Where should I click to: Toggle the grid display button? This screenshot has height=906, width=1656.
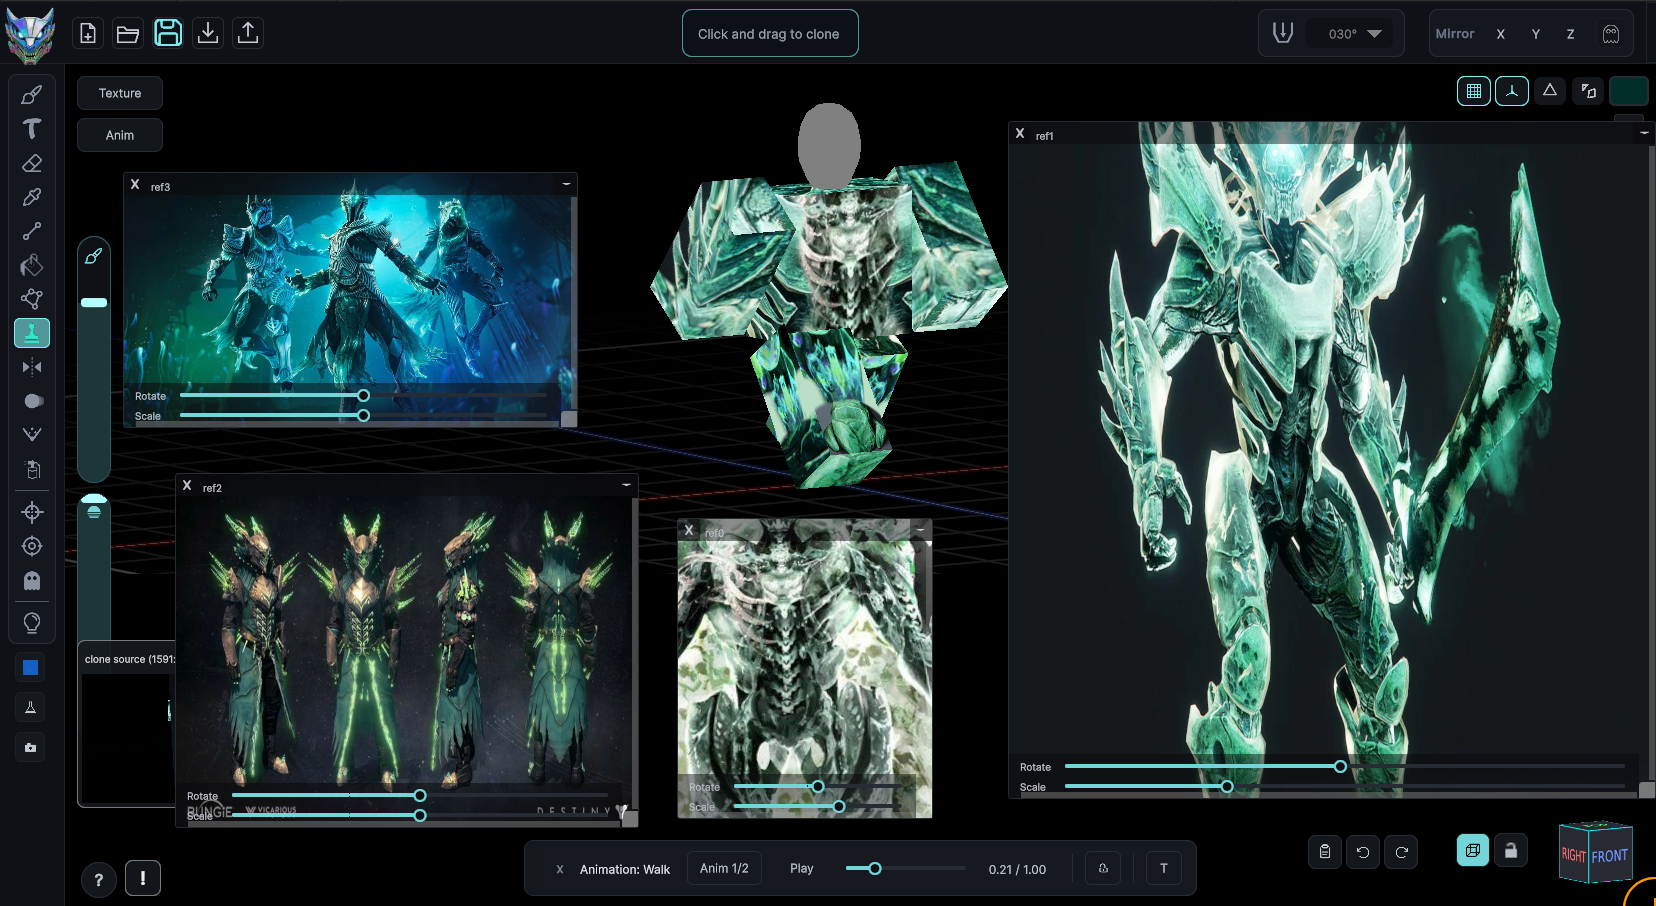pos(1474,91)
